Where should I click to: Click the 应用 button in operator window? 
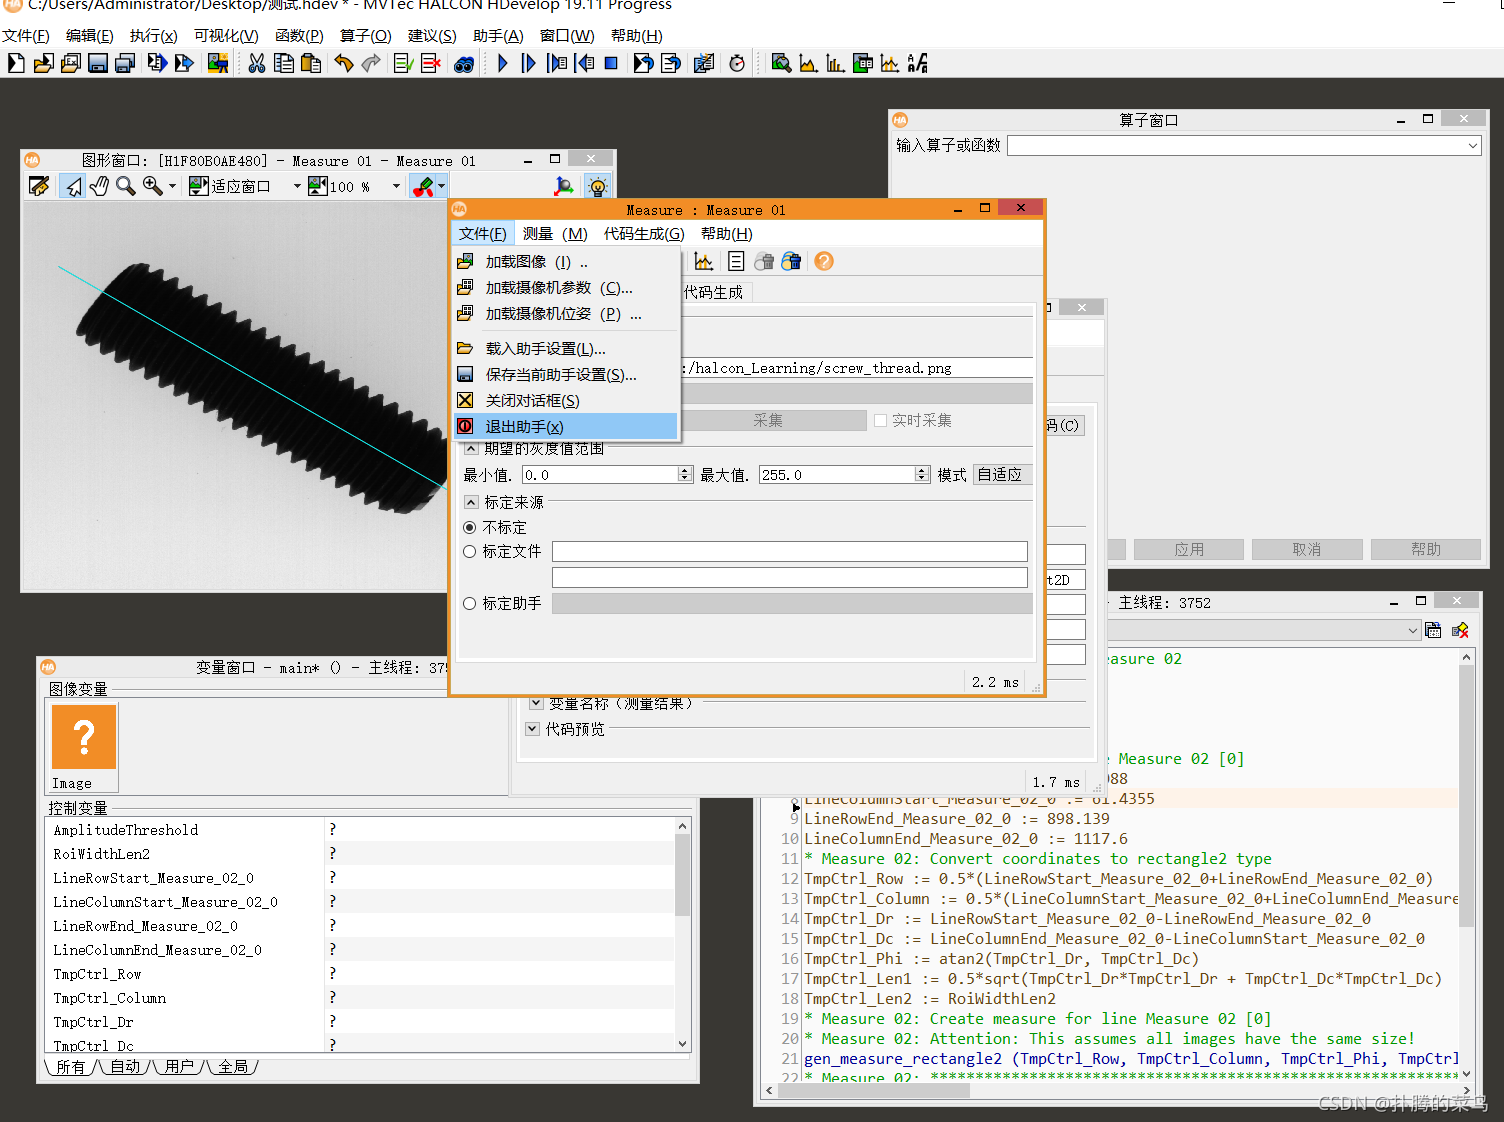(x=1189, y=549)
